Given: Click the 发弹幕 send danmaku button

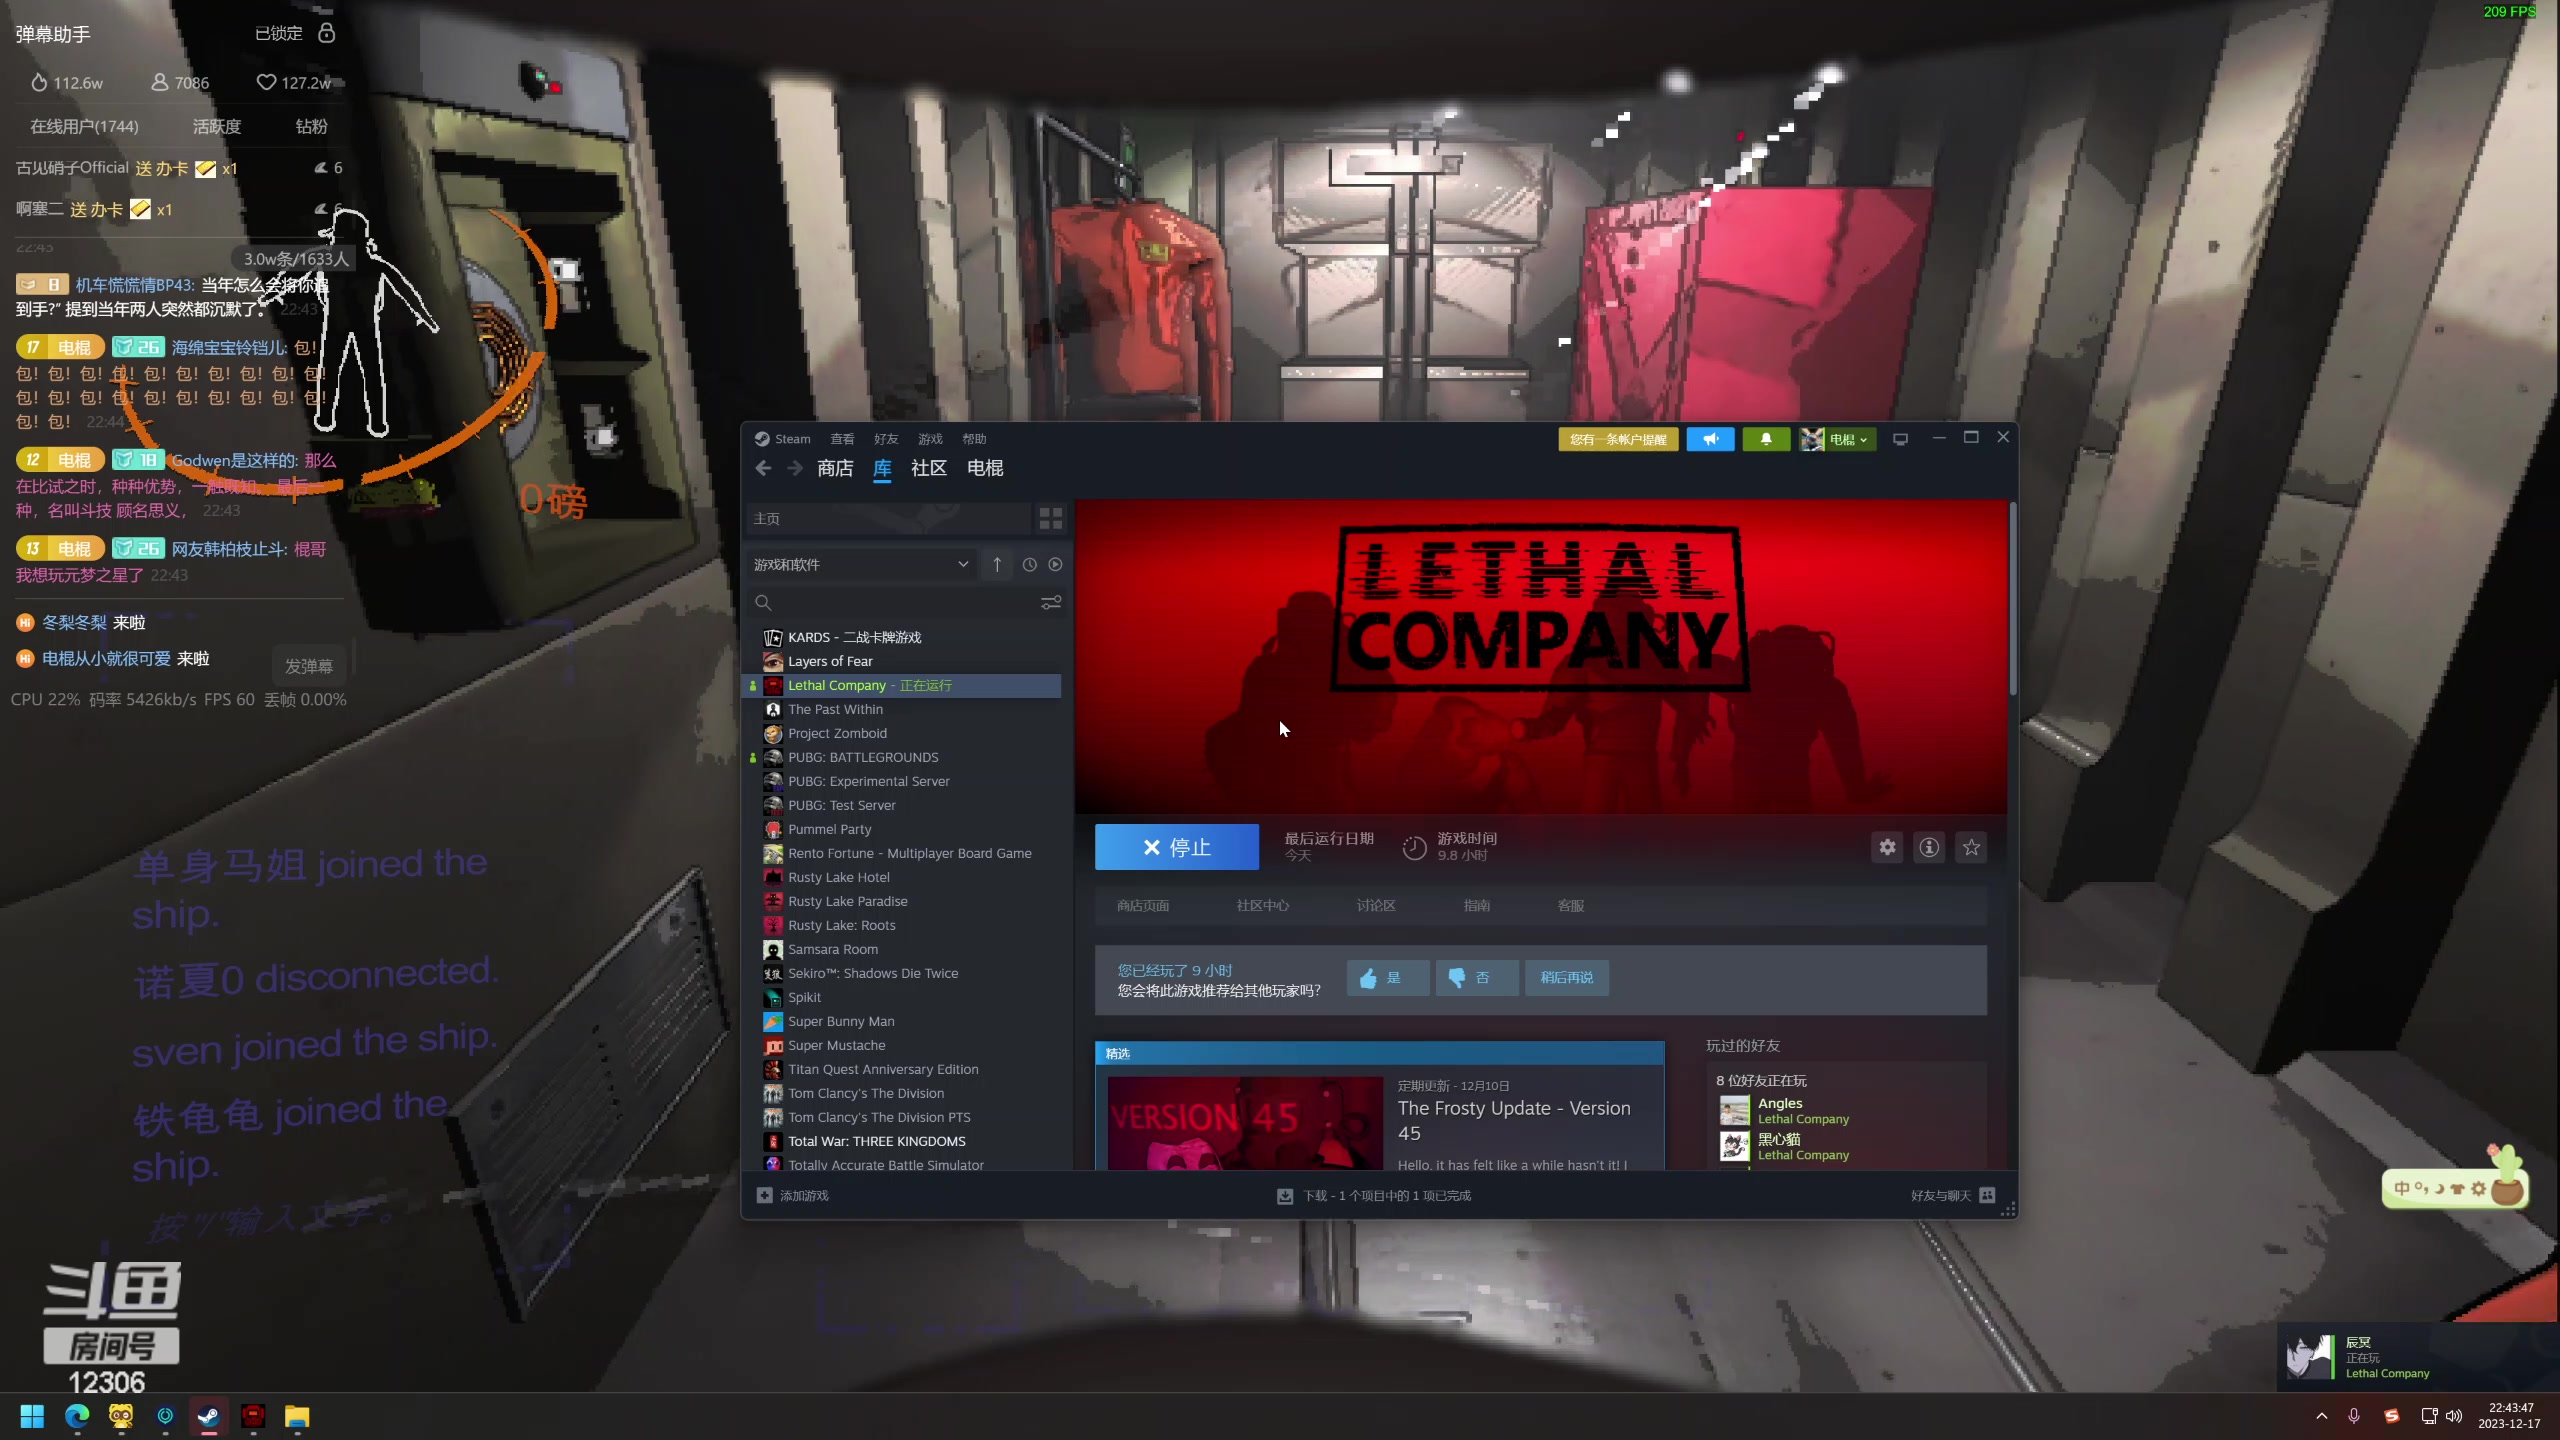Looking at the screenshot, I should click(309, 666).
